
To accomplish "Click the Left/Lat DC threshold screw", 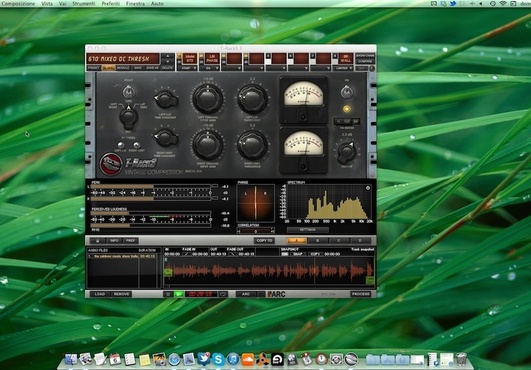I will (121, 146).
